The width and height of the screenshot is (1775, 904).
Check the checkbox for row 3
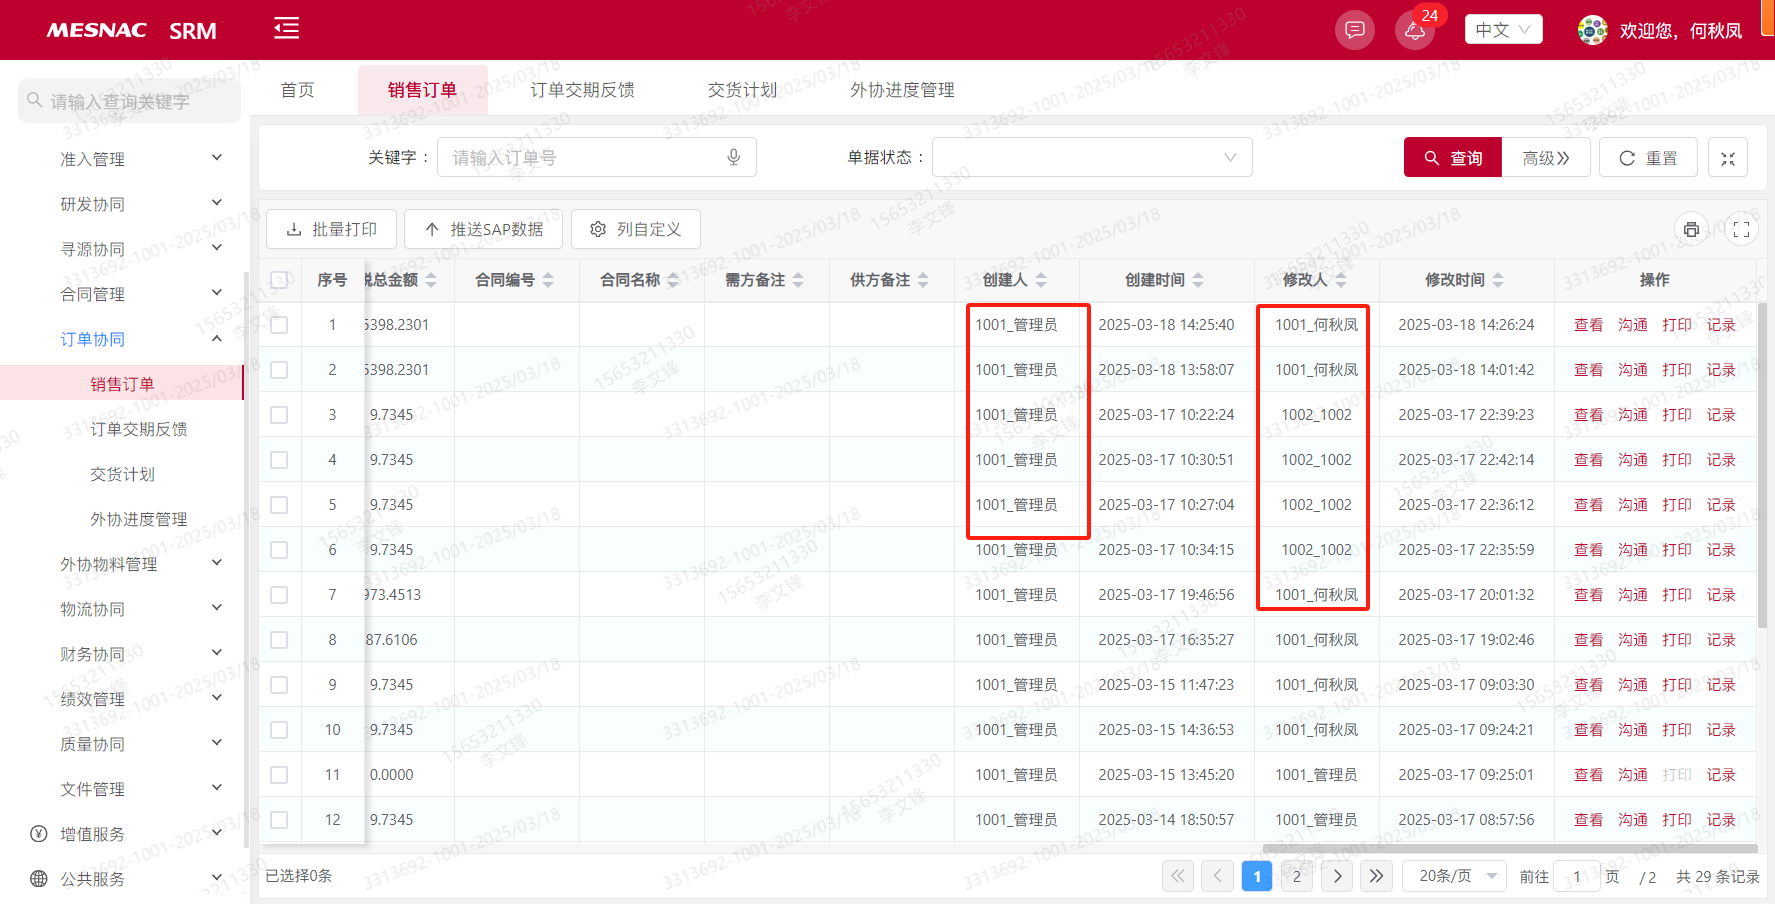point(279,415)
